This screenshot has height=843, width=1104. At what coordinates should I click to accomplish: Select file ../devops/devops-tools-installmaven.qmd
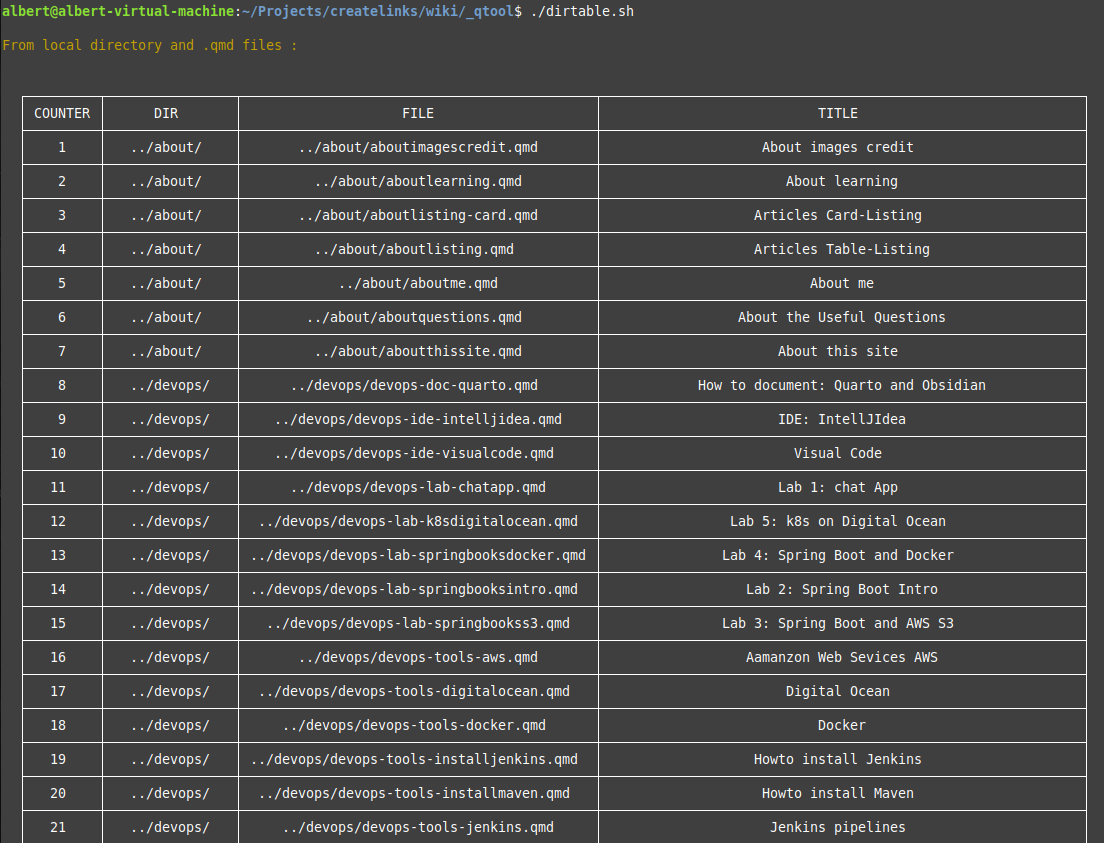tap(415, 793)
